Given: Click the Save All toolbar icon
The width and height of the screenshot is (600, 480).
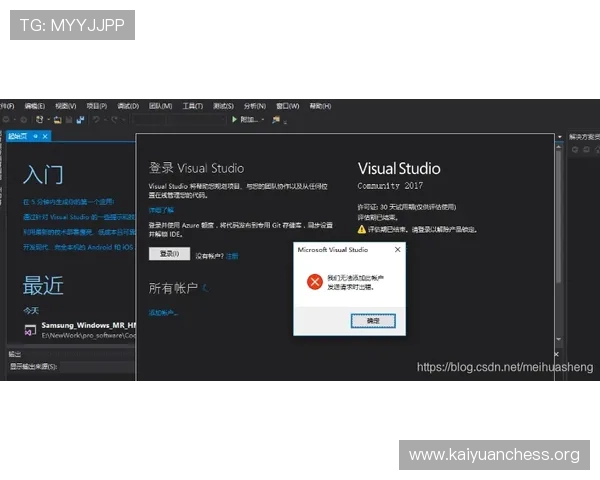Looking at the screenshot, I should point(79,119).
